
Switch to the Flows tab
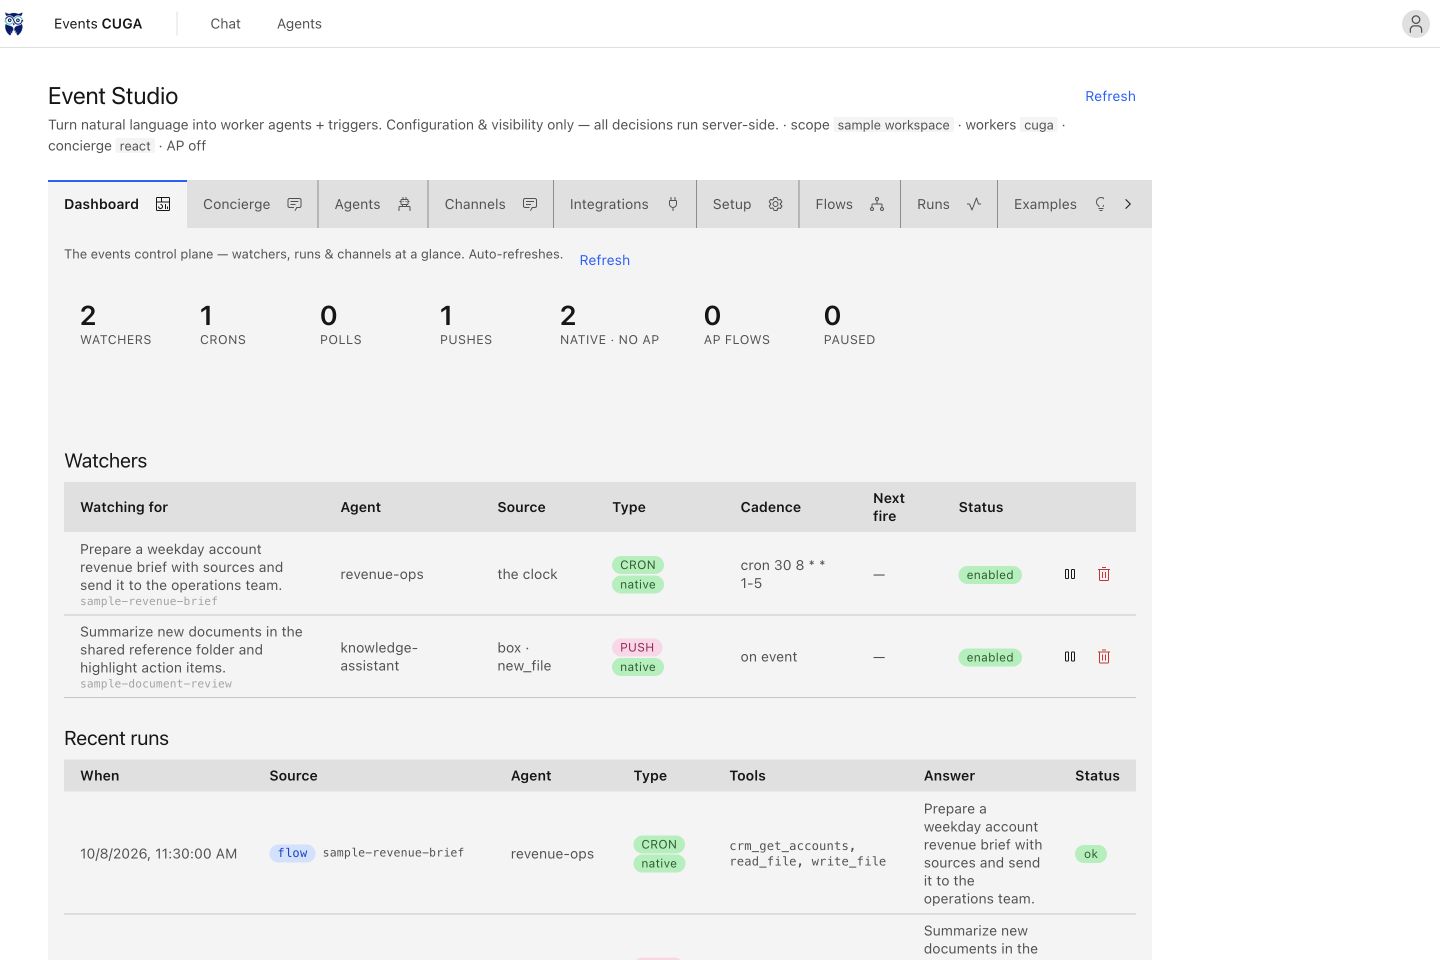[849, 204]
